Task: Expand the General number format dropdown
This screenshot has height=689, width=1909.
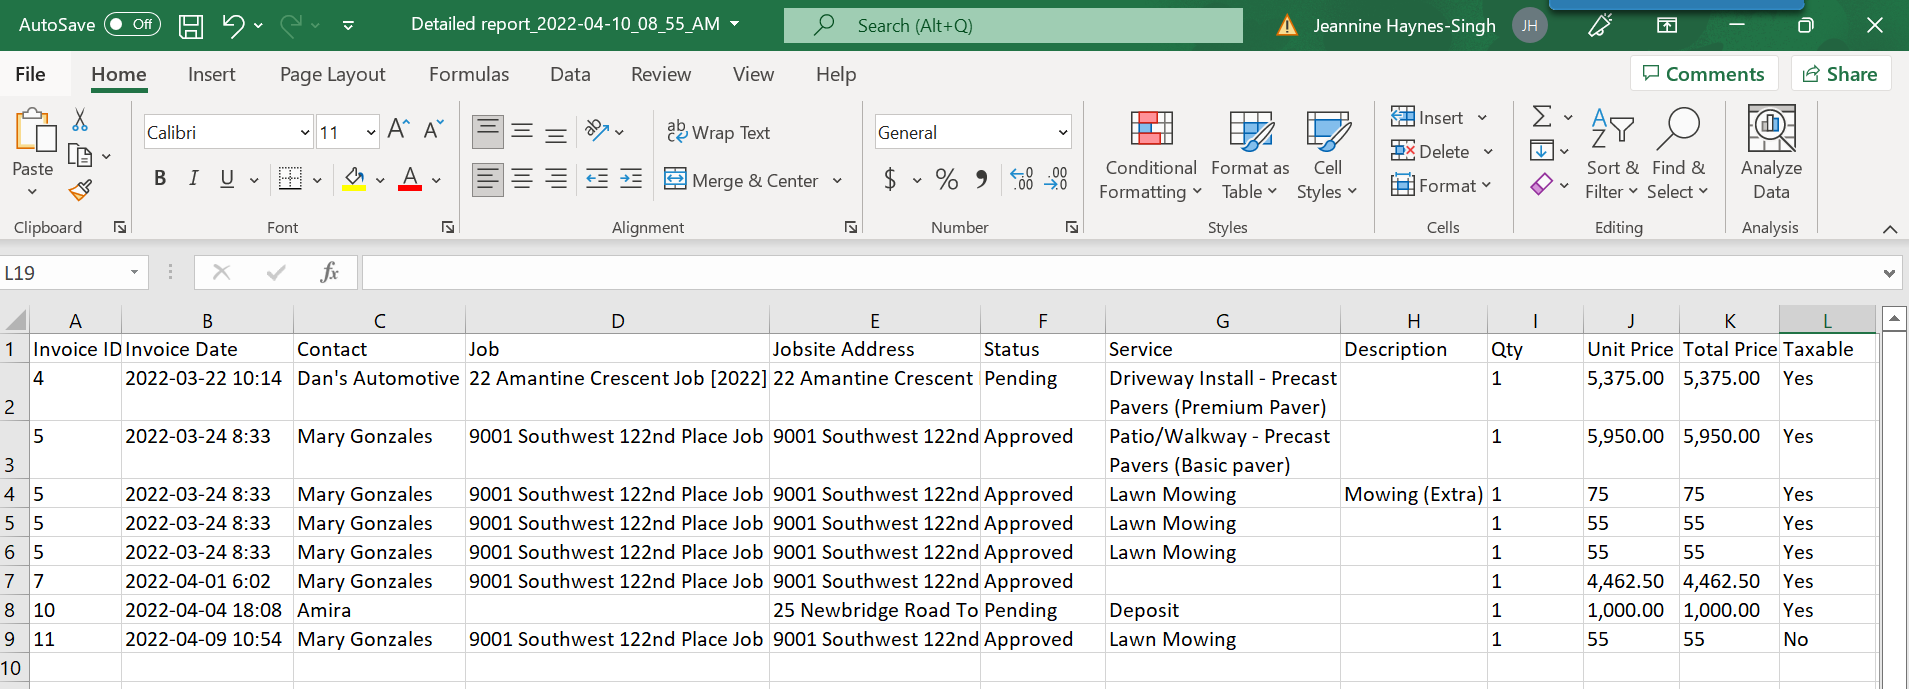Action: tap(1062, 133)
